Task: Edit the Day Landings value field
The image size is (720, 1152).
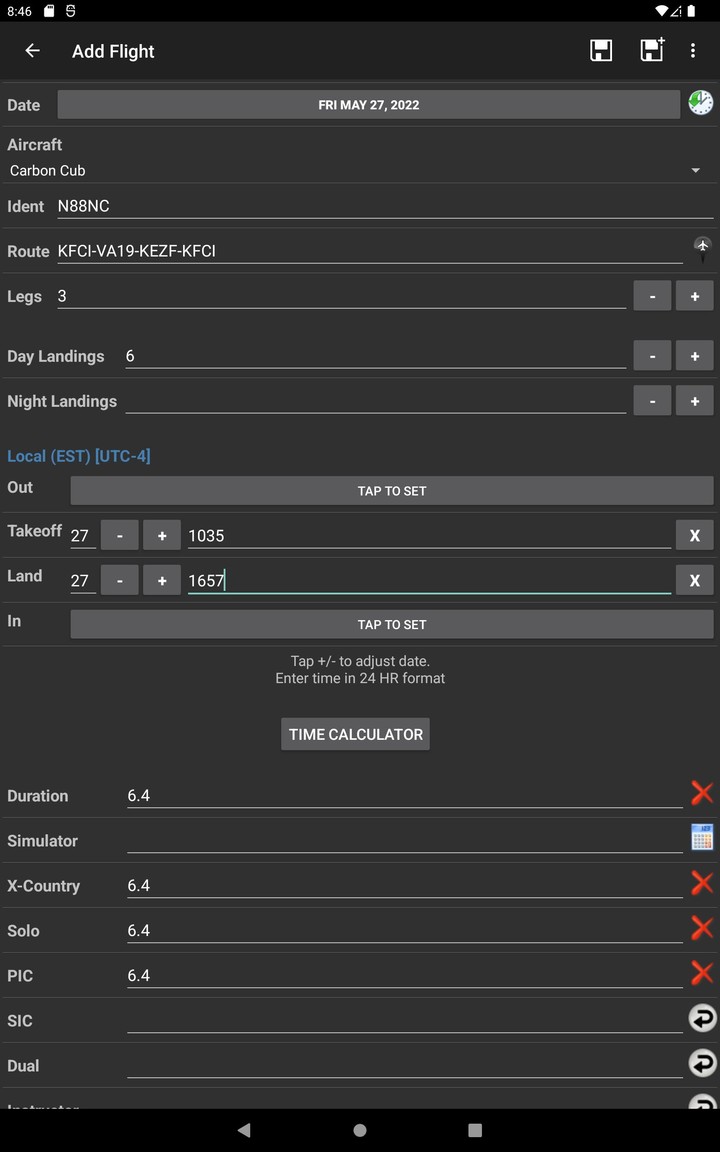Action: 375,356
